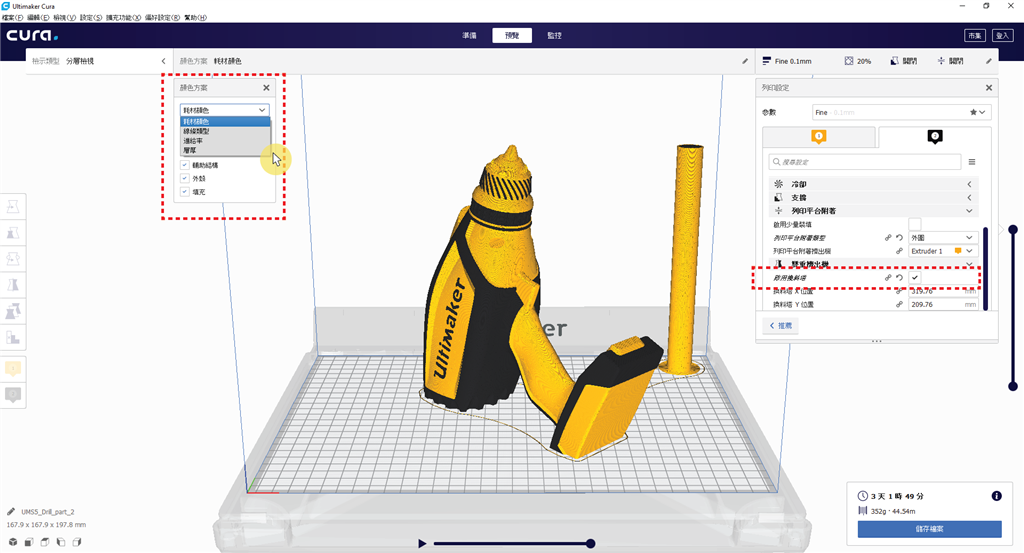Play the layer simulation
This screenshot has height=553, width=1024.
[x=422, y=543]
